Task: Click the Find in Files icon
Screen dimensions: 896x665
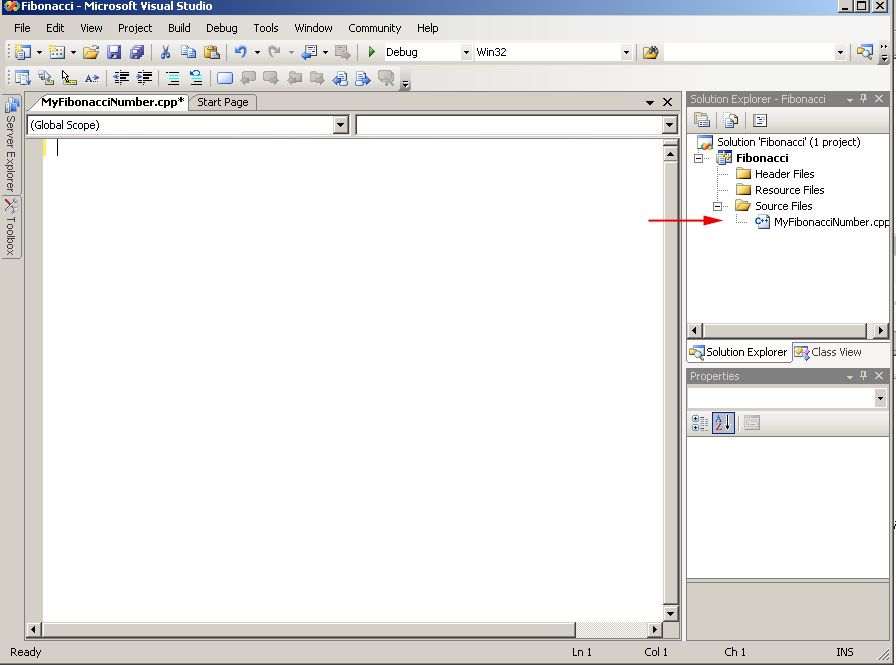Action: 650,53
